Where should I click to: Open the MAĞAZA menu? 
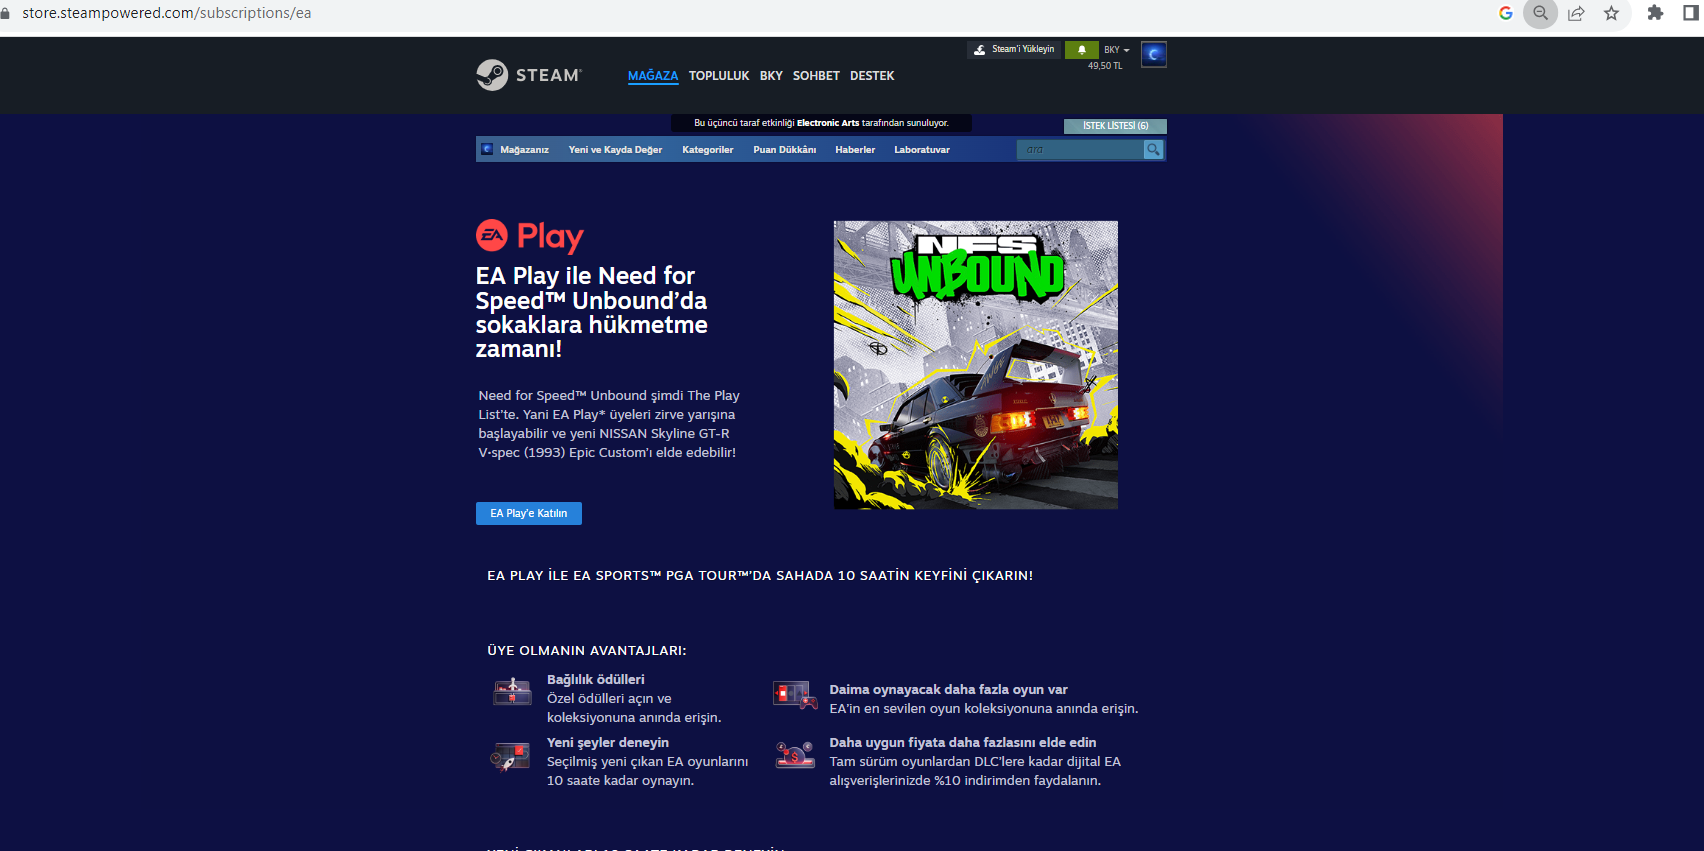[x=653, y=76]
